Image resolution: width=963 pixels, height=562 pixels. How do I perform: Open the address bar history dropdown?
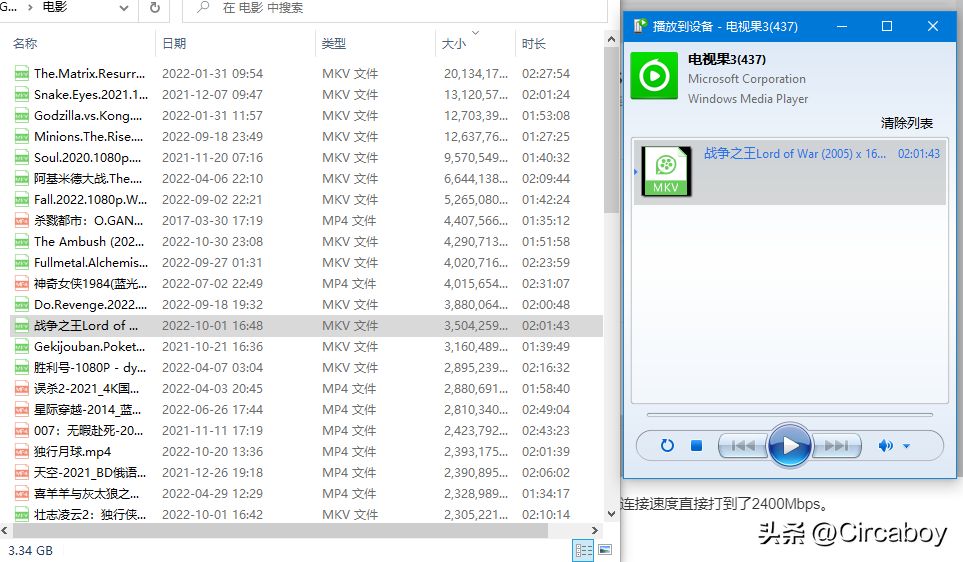(123, 8)
